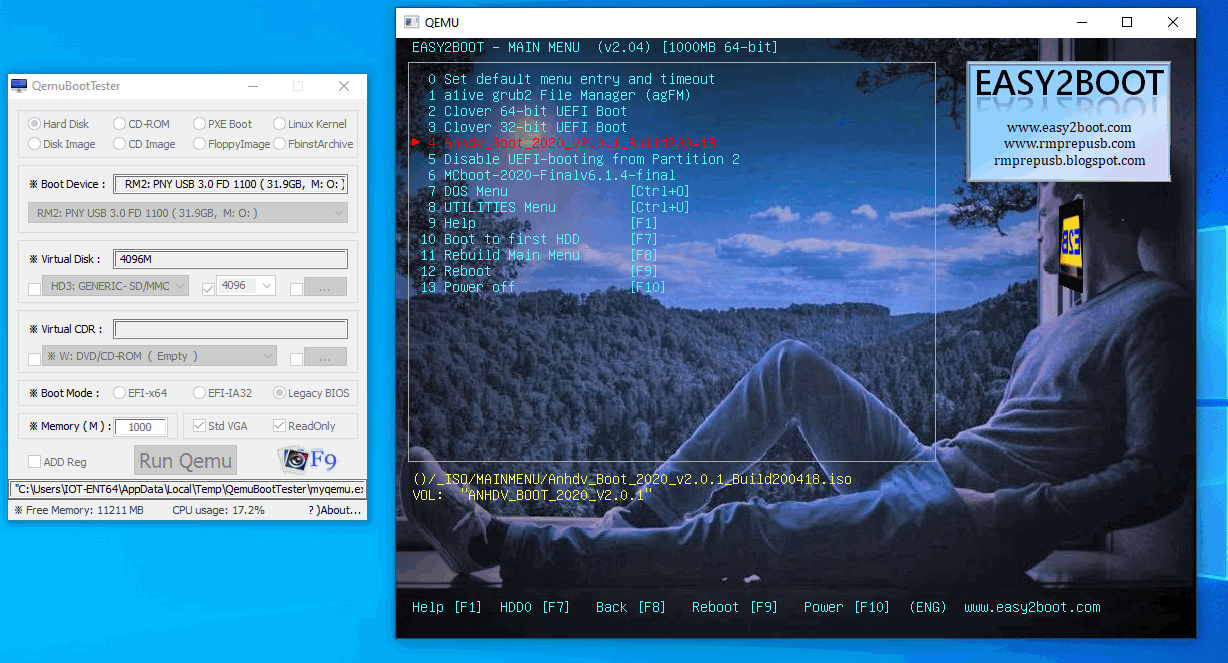This screenshot has width=1228, height=663.
Task: Click the Virtual Disk 4096M field
Action: [x=230, y=259]
